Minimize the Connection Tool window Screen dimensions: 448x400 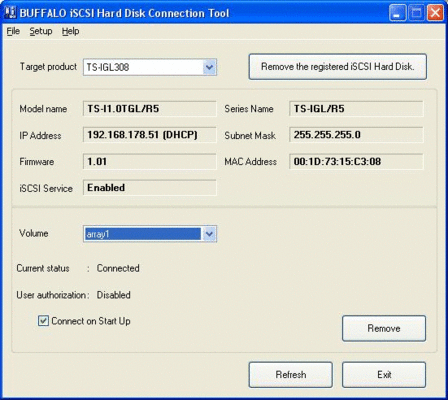[397, 13]
